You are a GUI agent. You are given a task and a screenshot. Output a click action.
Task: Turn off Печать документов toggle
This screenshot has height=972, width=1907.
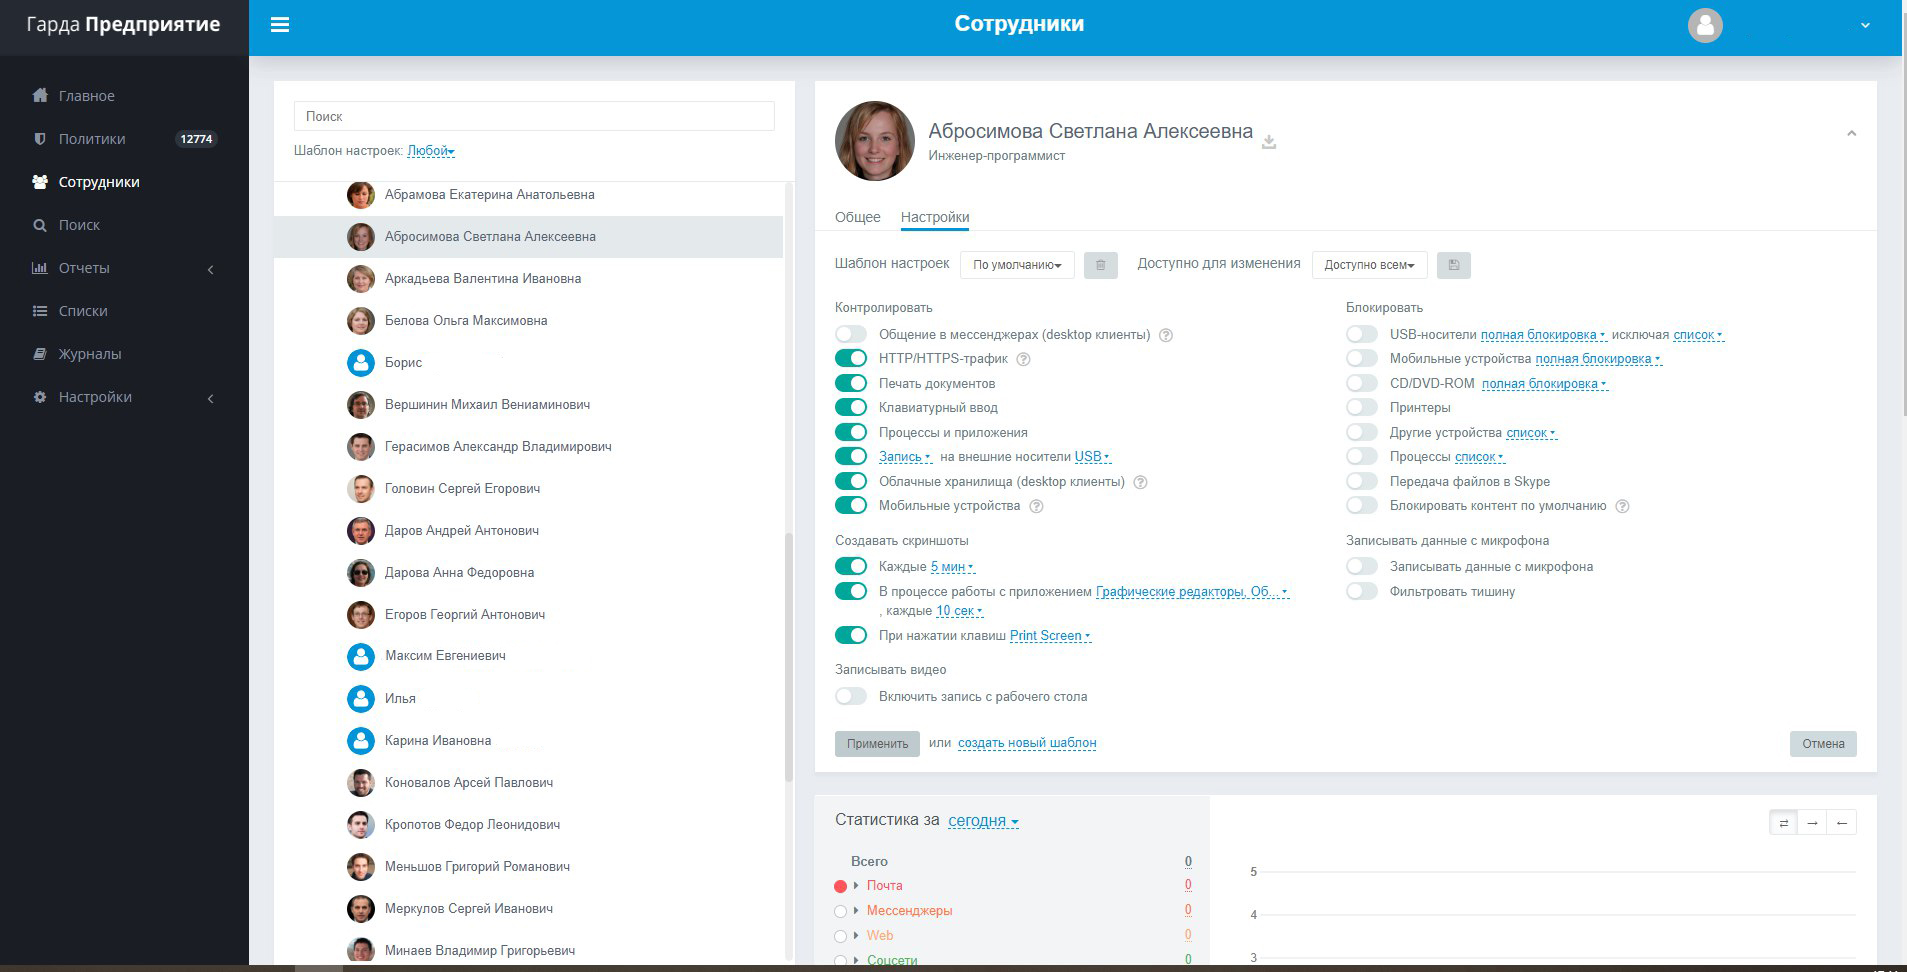pos(851,383)
